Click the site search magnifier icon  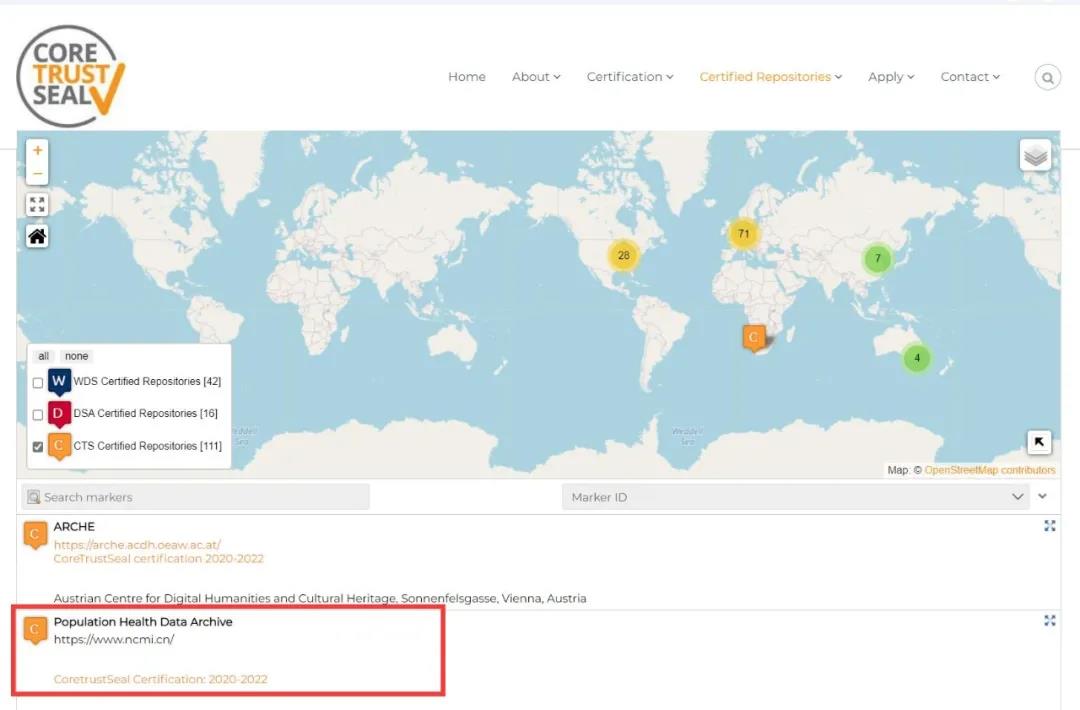click(x=1047, y=77)
